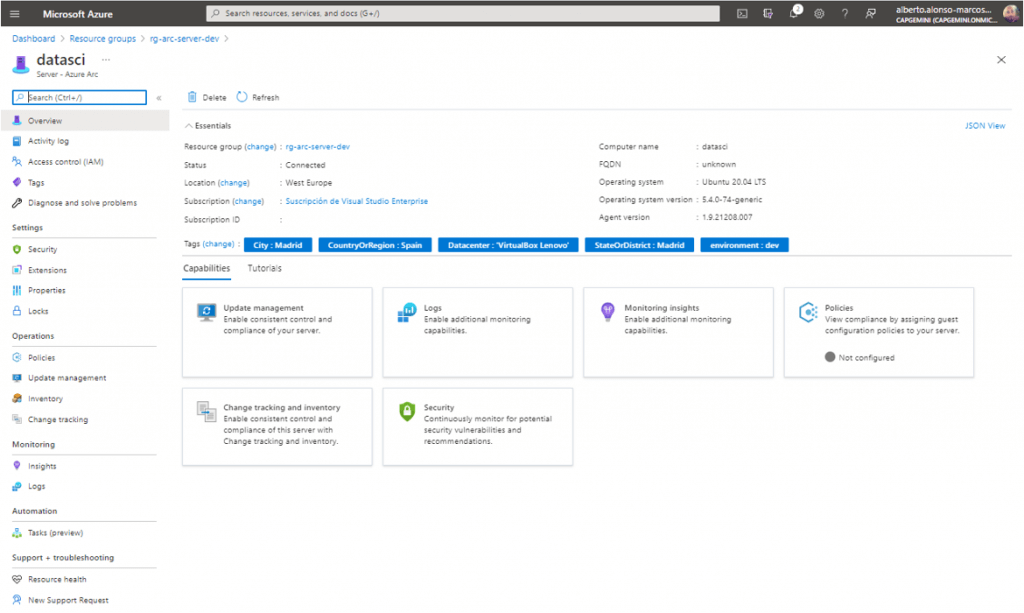Viewport: 1024px width, 613px height.
Task: Click the Policies card hexagon icon
Action: click(x=808, y=312)
